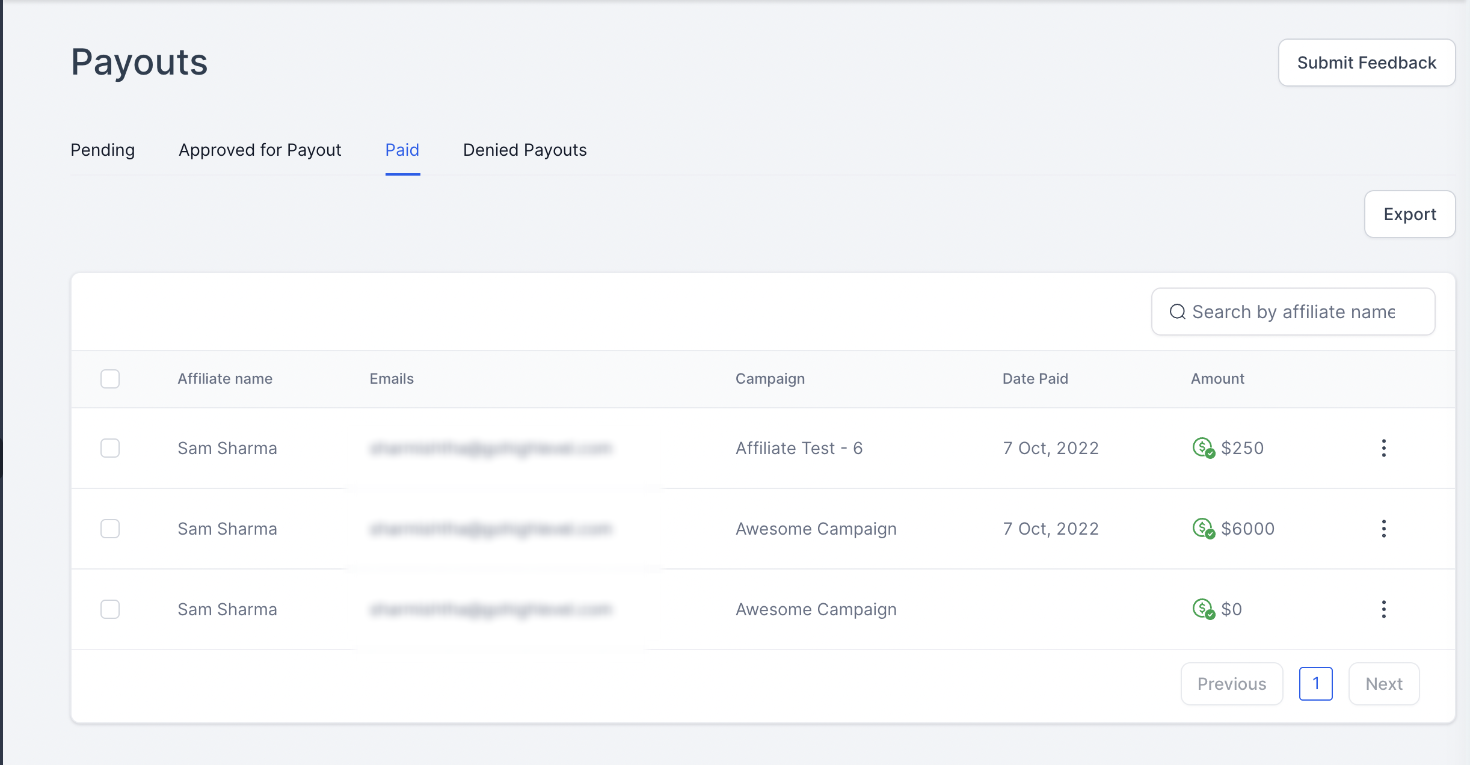Click the Affiliate Test - 6 campaign cell
Viewport: 1470px width, 765px height.
(799, 448)
